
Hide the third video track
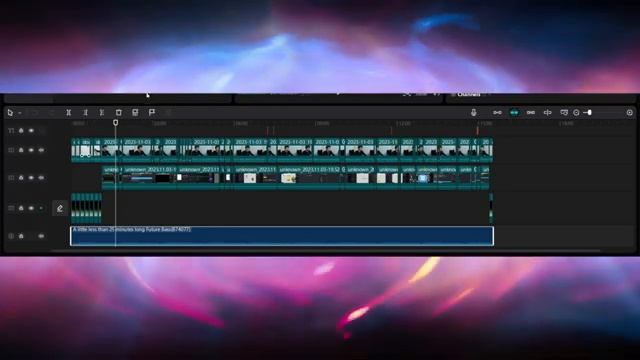(31, 208)
